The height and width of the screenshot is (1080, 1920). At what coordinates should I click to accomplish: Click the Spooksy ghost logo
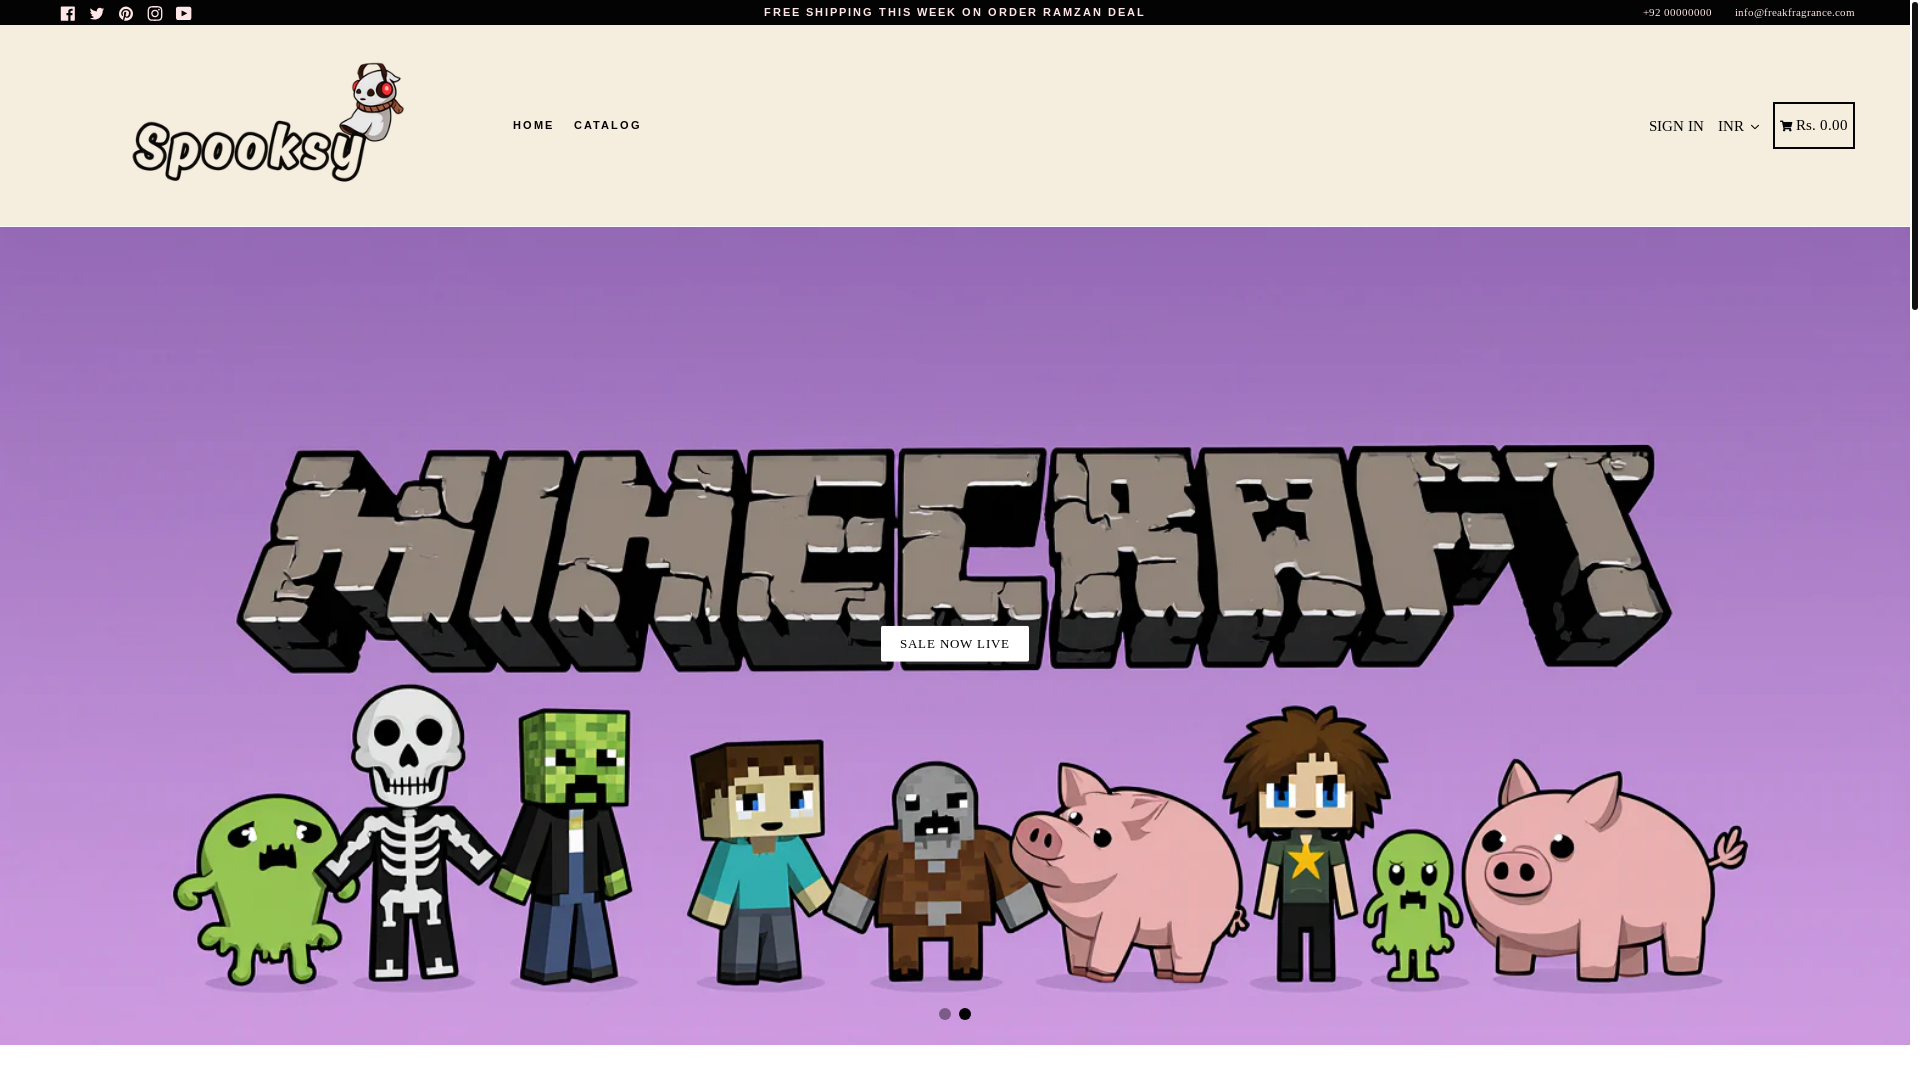coord(268,123)
